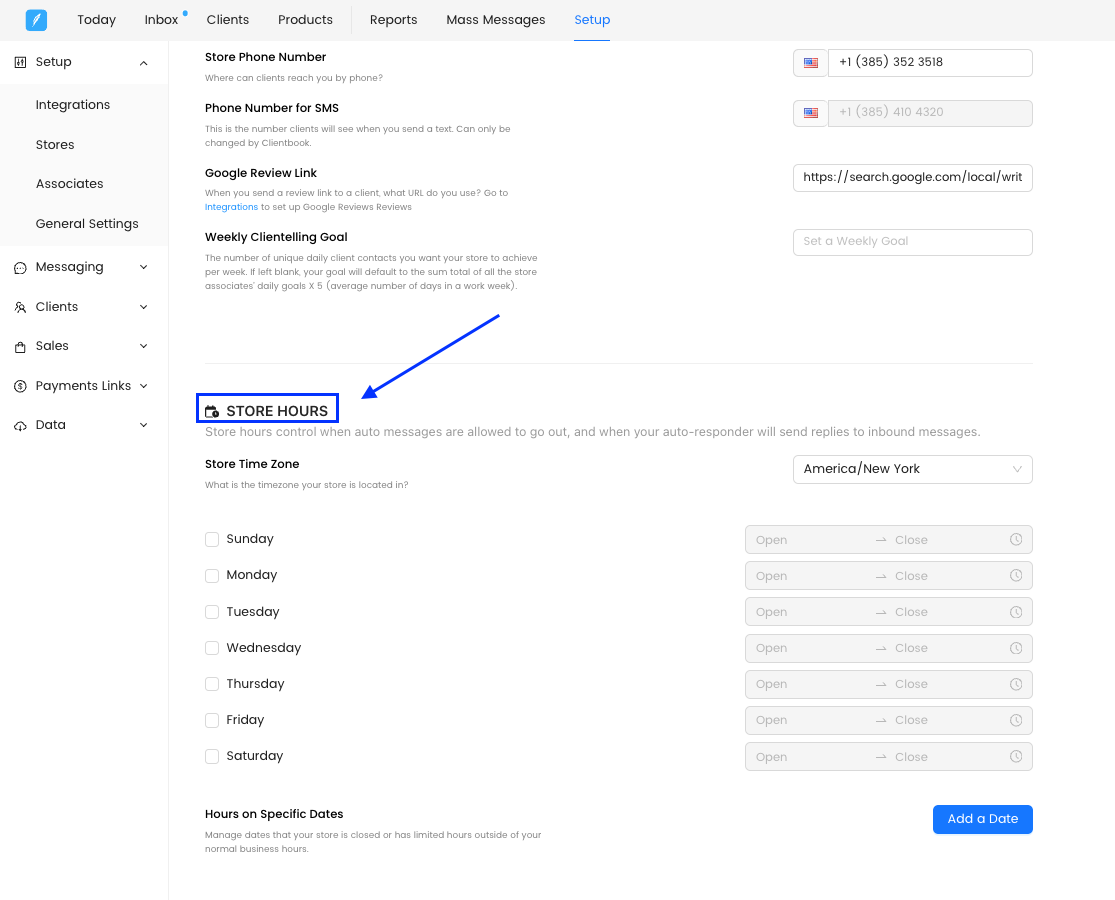Screen dimensions: 1115x900
Task: Toggle the Thursday checkbox
Action: 212,684
